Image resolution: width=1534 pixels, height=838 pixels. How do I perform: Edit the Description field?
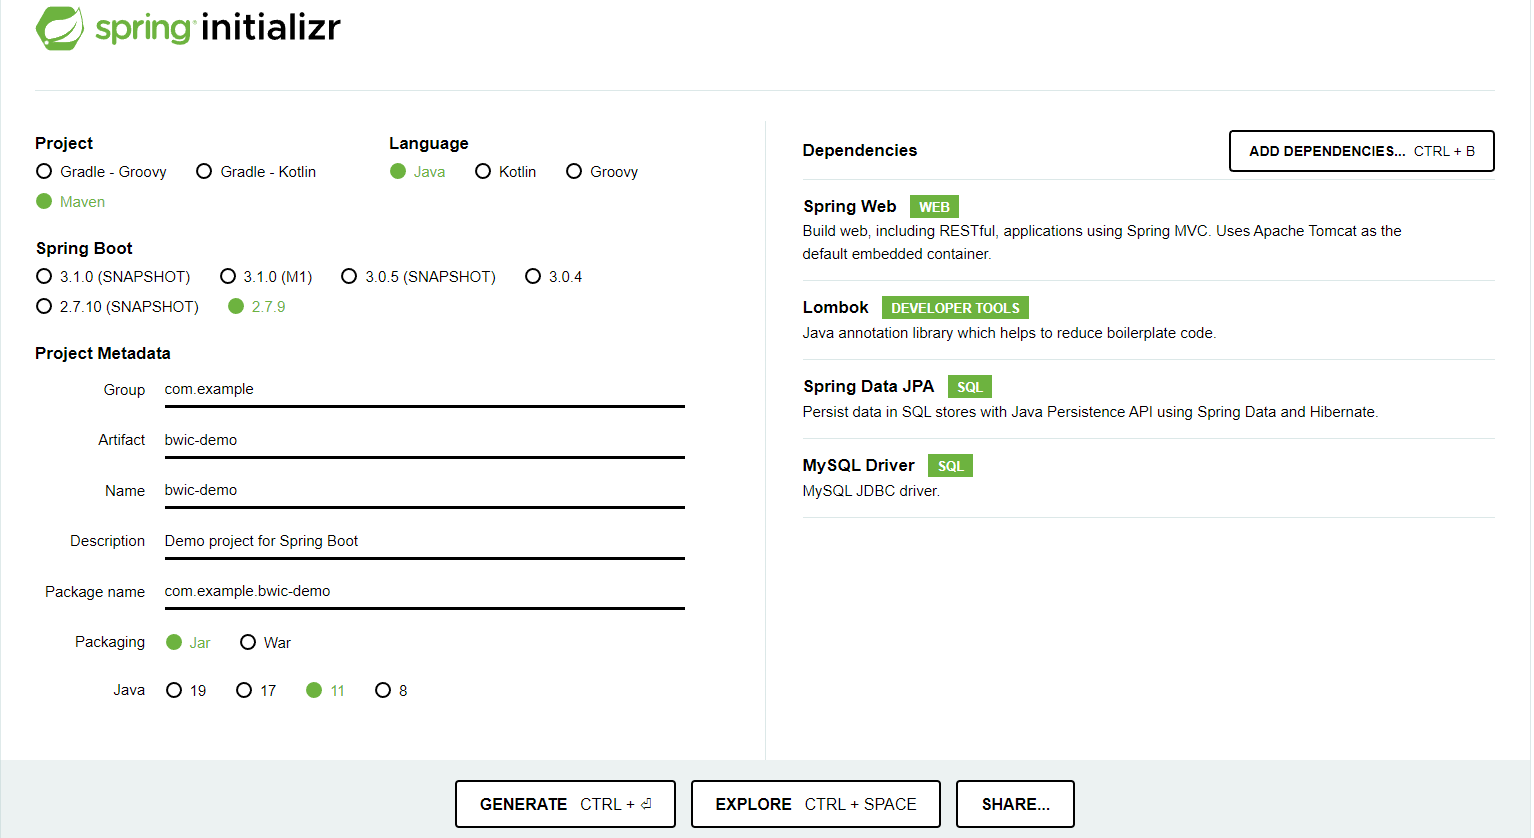(x=424, y=541)
